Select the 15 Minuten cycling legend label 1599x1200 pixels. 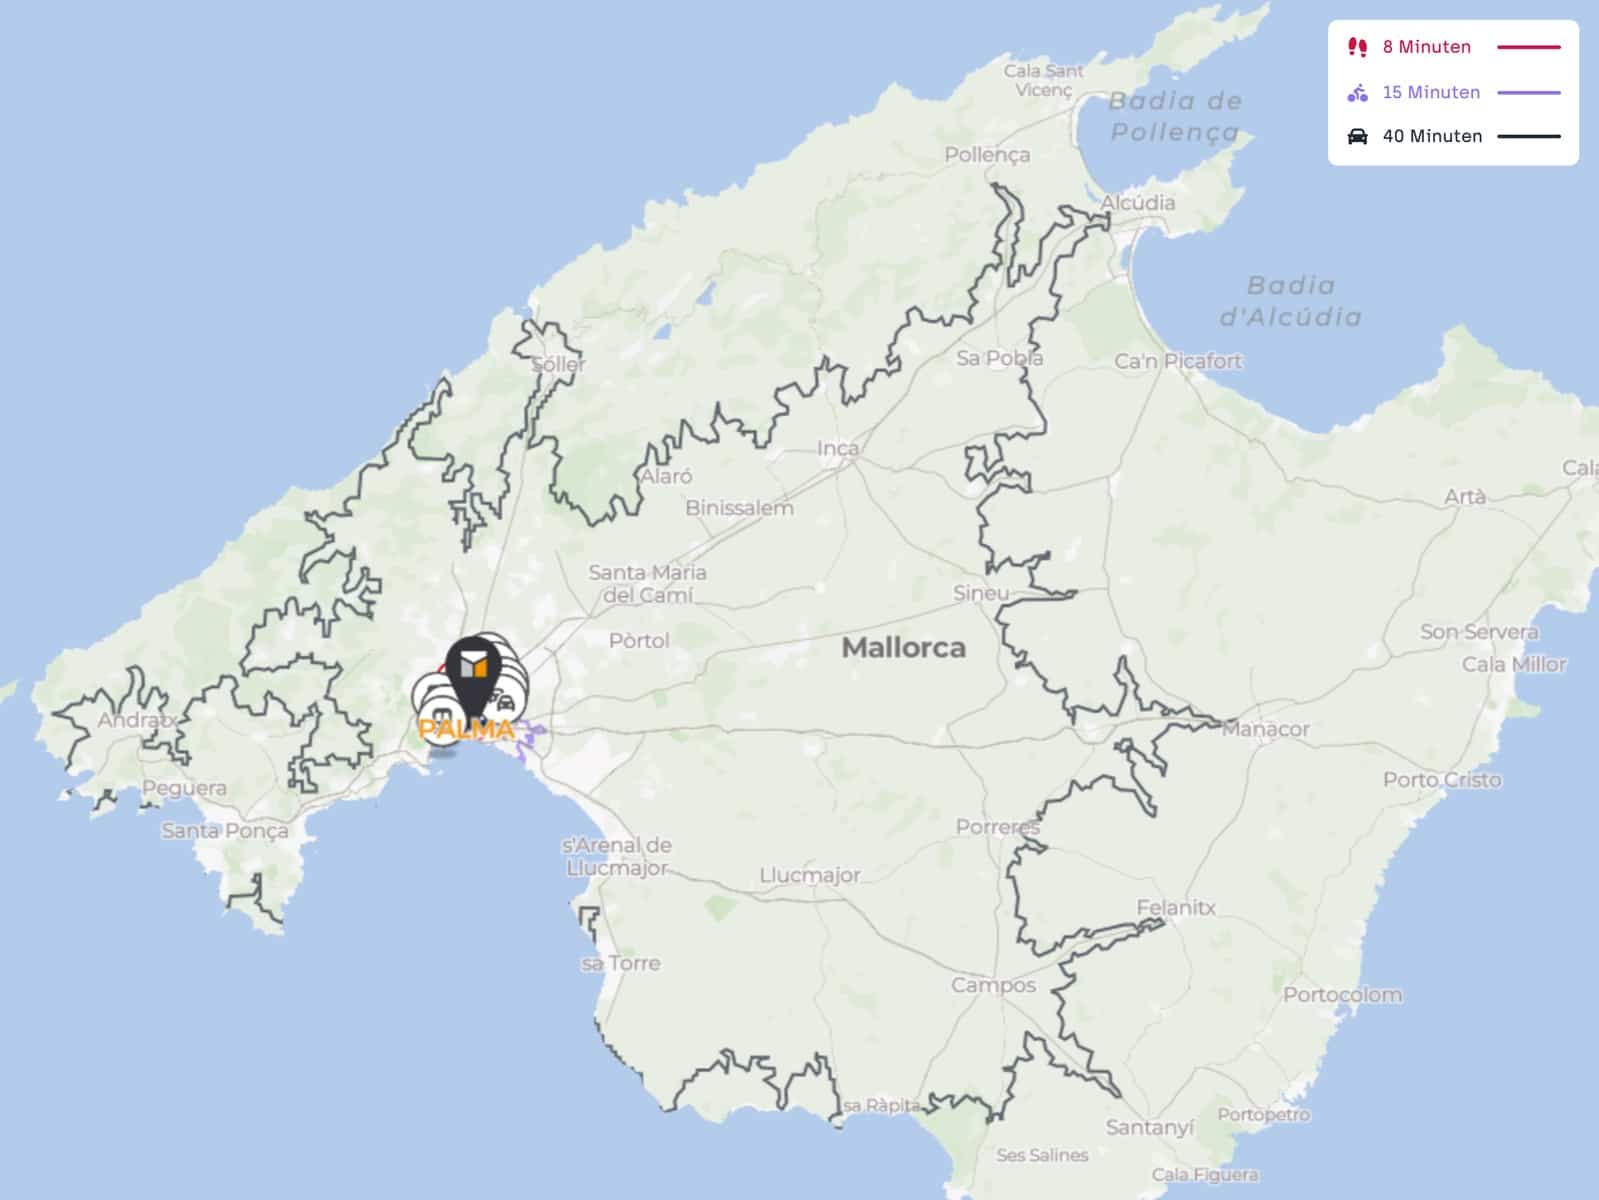coord(1431,92)
